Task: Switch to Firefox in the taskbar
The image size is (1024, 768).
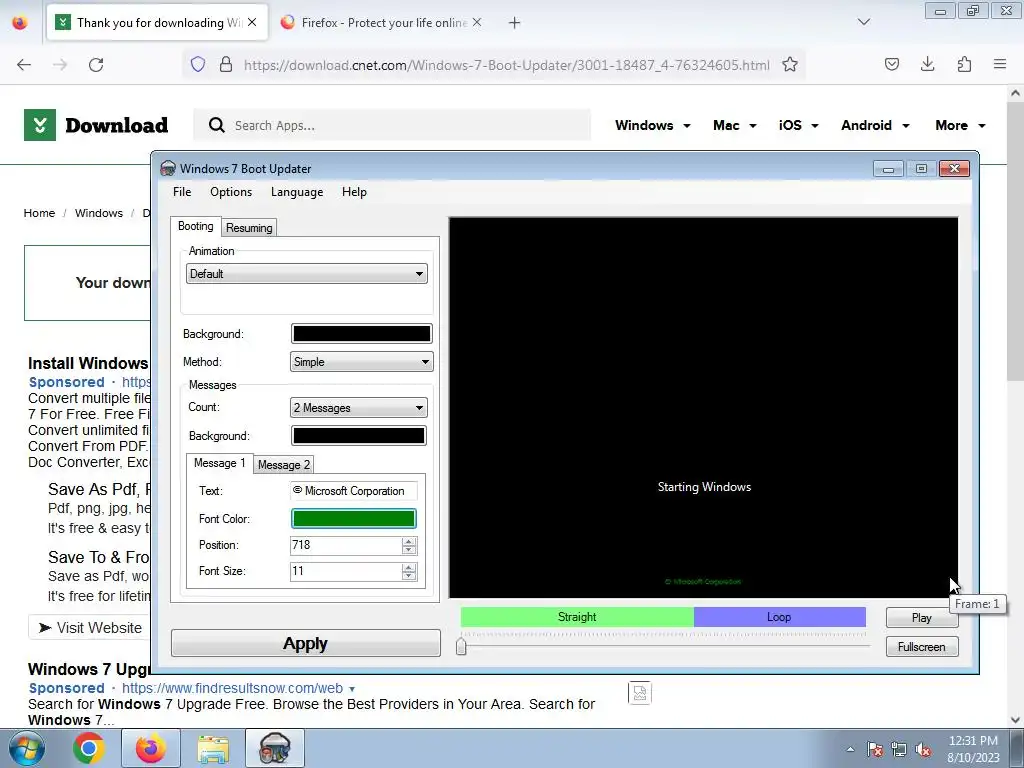Action: 151,748
